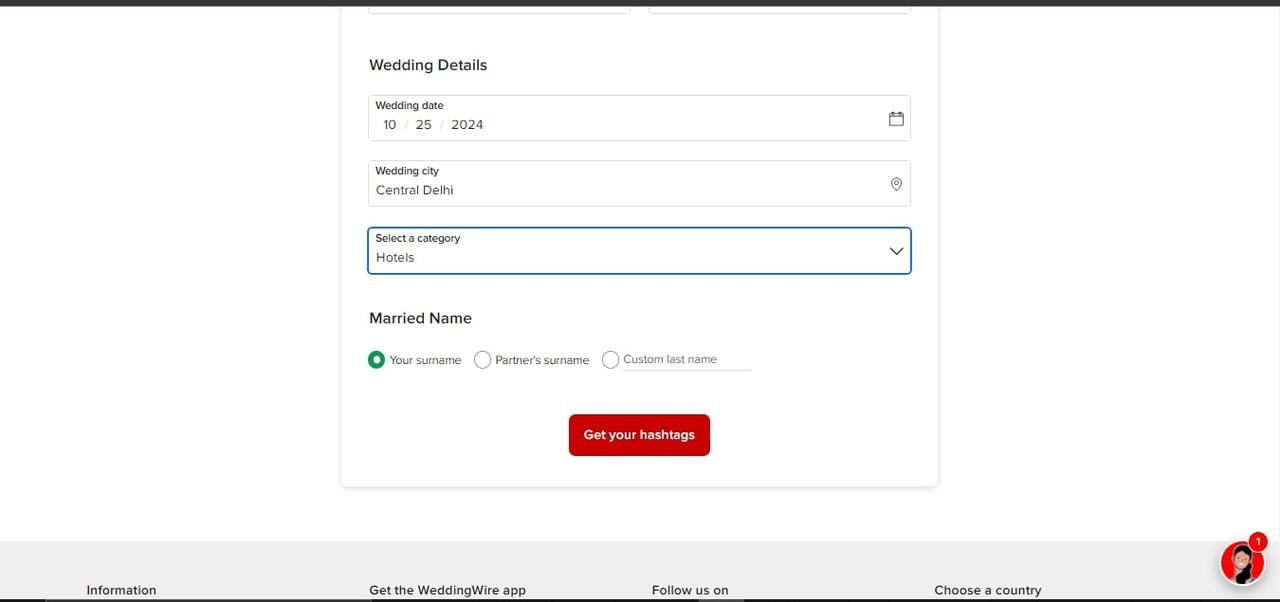Click the month value 10 in Wedding date
The width and height of the screenshot is (1280, 602).
(x=390, y=125)
